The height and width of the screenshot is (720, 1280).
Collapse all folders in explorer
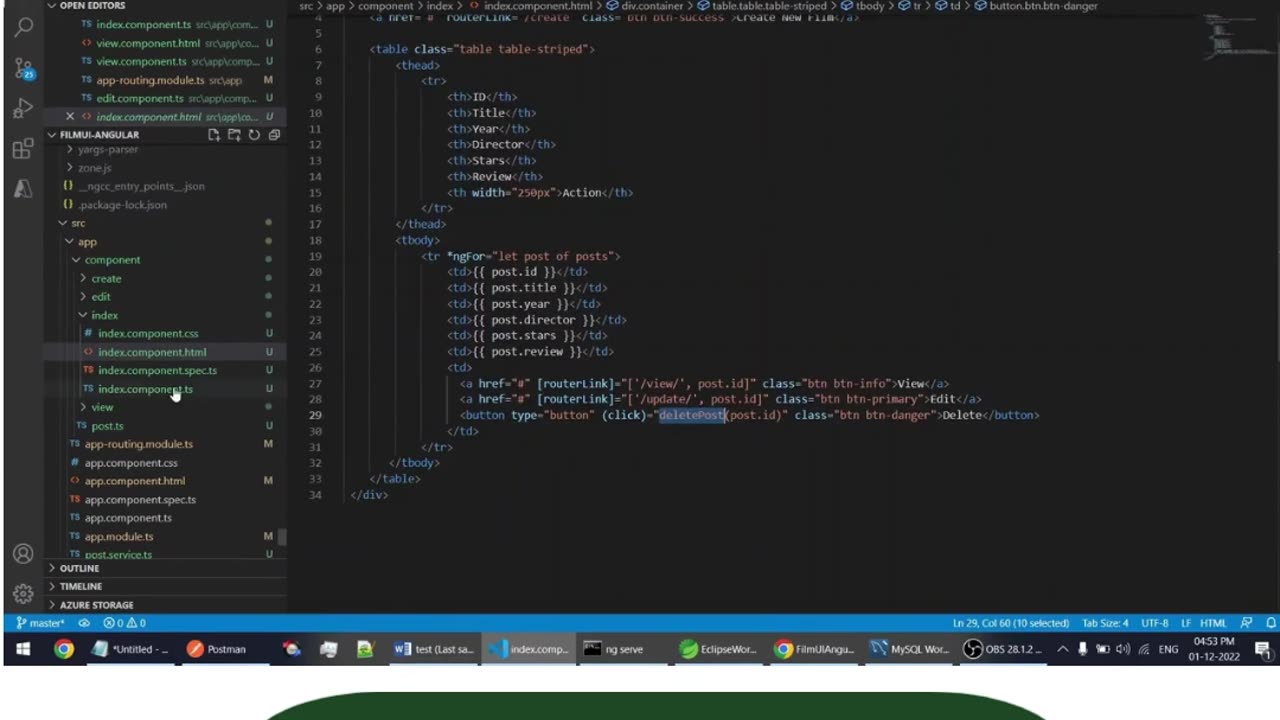point(274,135)
